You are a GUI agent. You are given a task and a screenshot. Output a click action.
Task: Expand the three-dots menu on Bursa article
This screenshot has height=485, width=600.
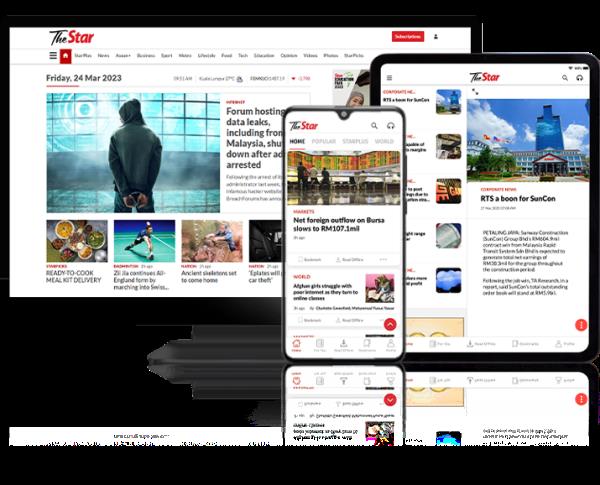(384, 260)
